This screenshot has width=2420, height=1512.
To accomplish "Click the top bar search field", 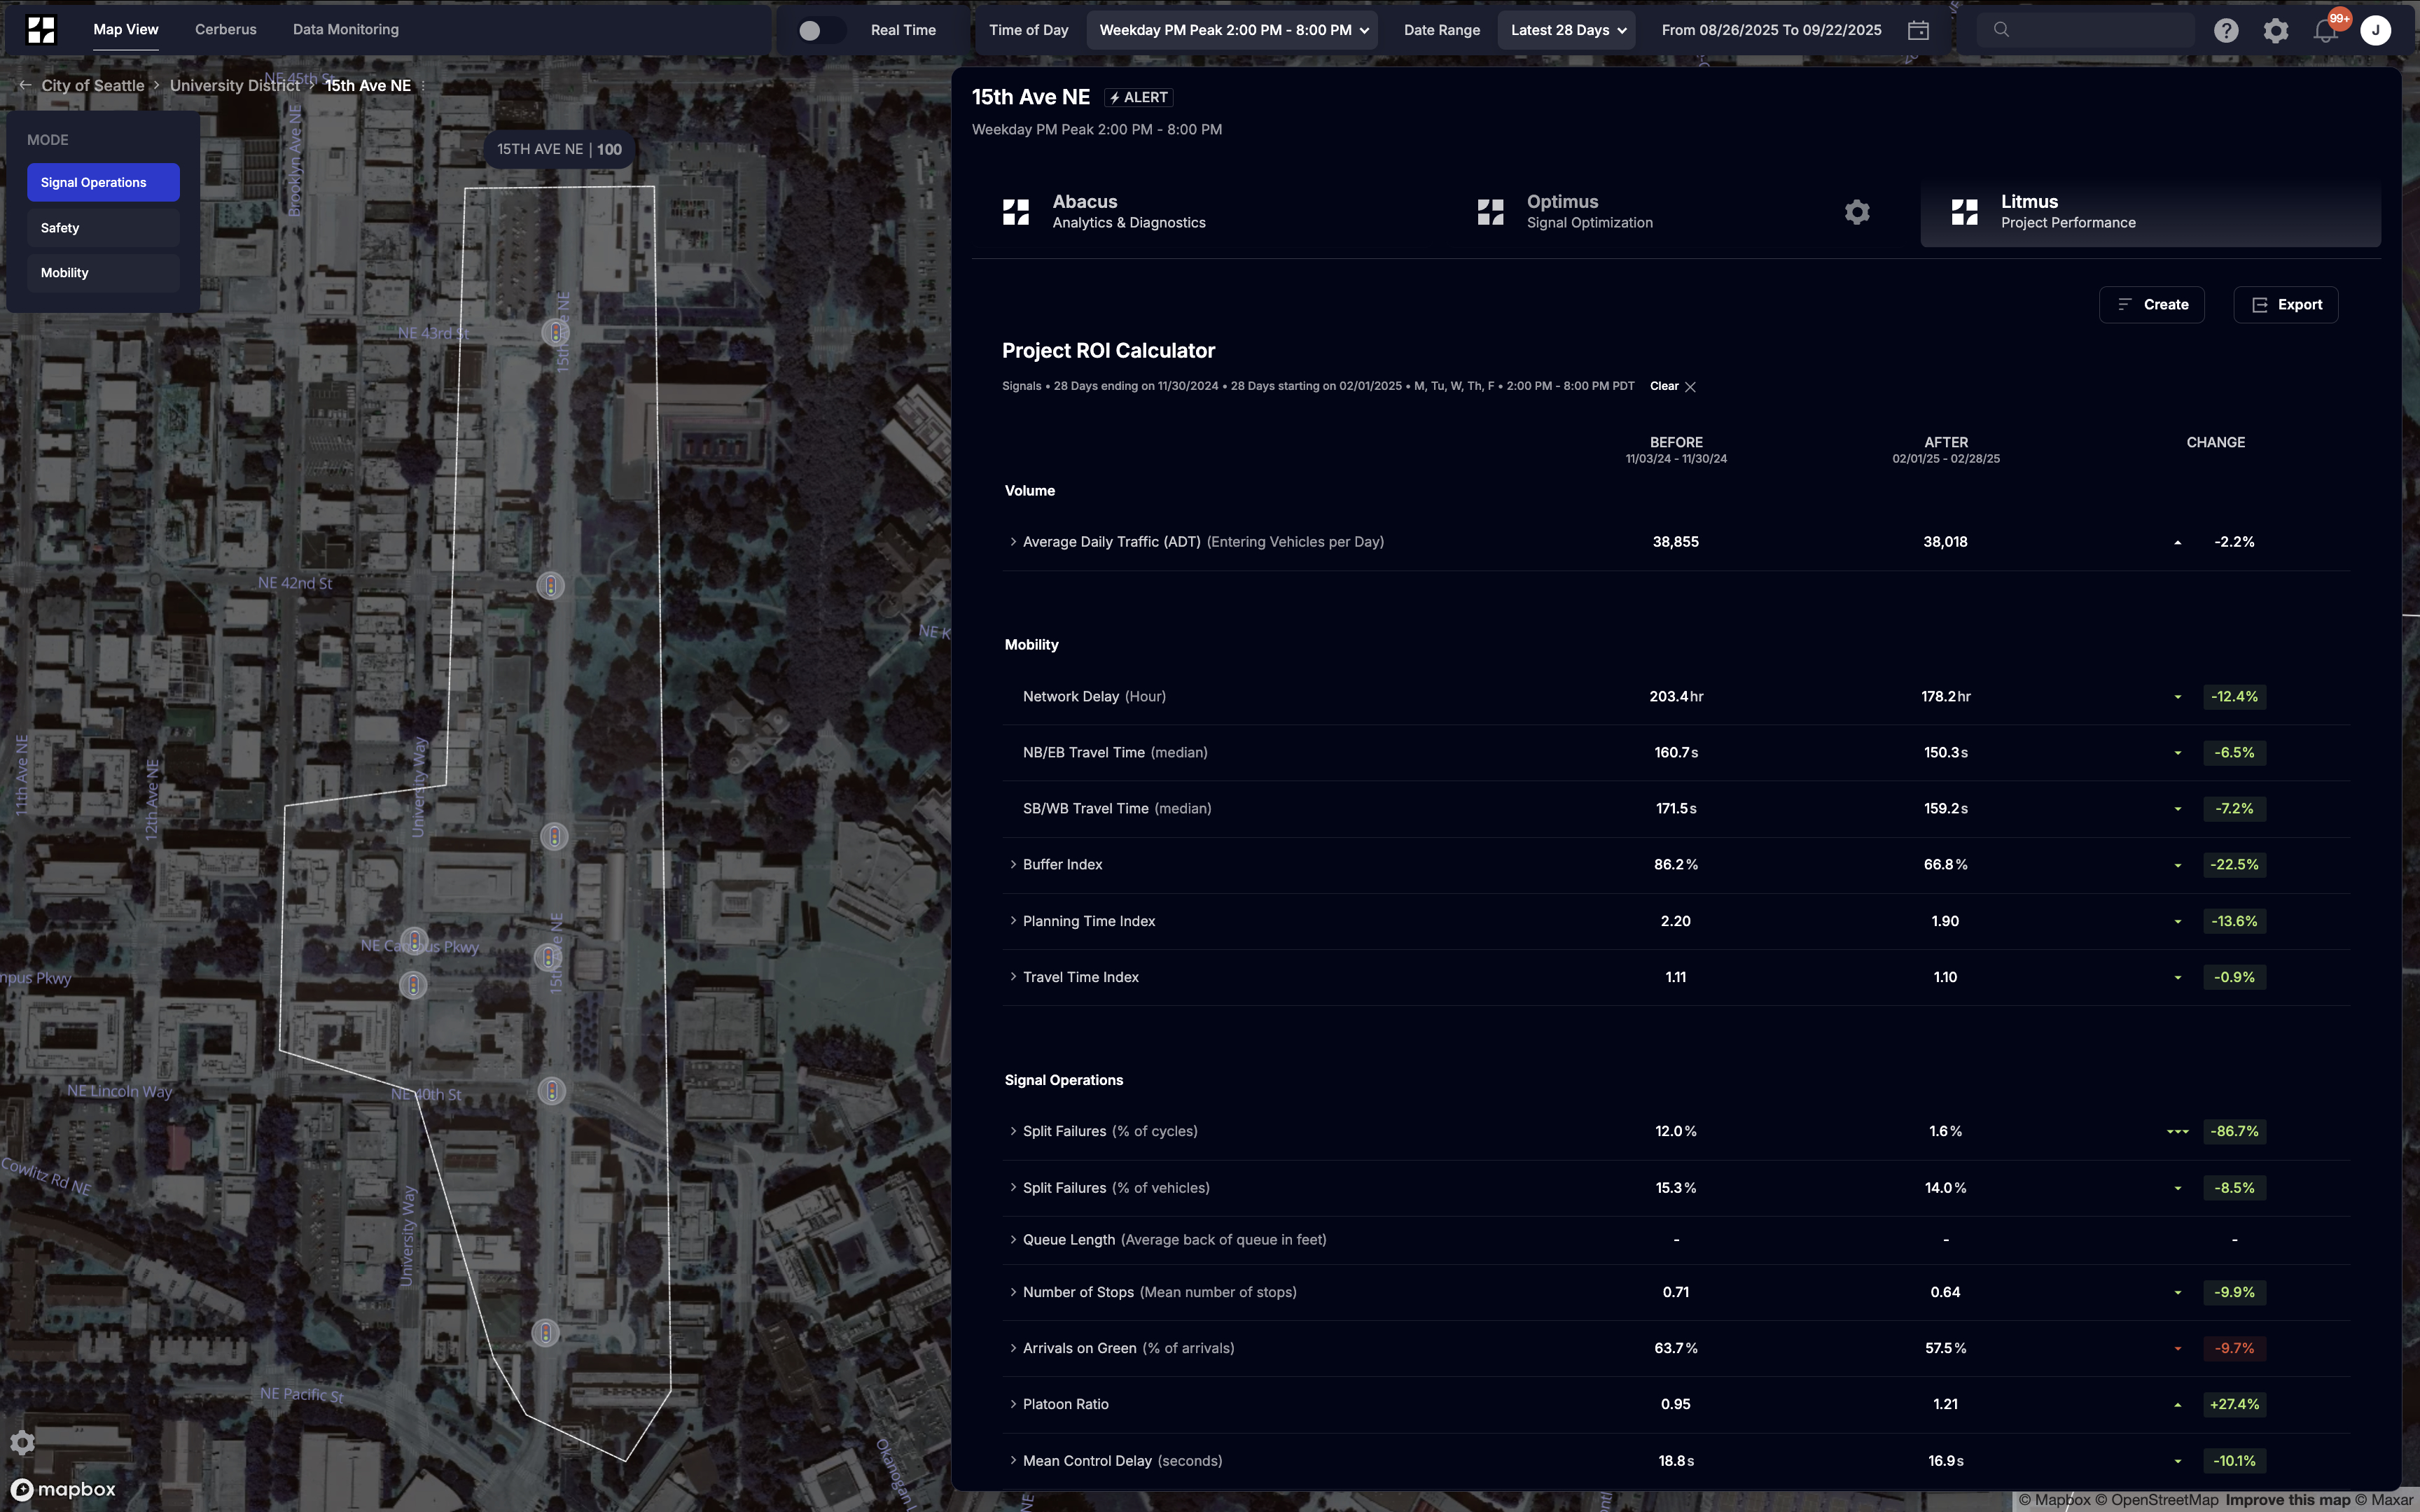I will coord(2090,30).
